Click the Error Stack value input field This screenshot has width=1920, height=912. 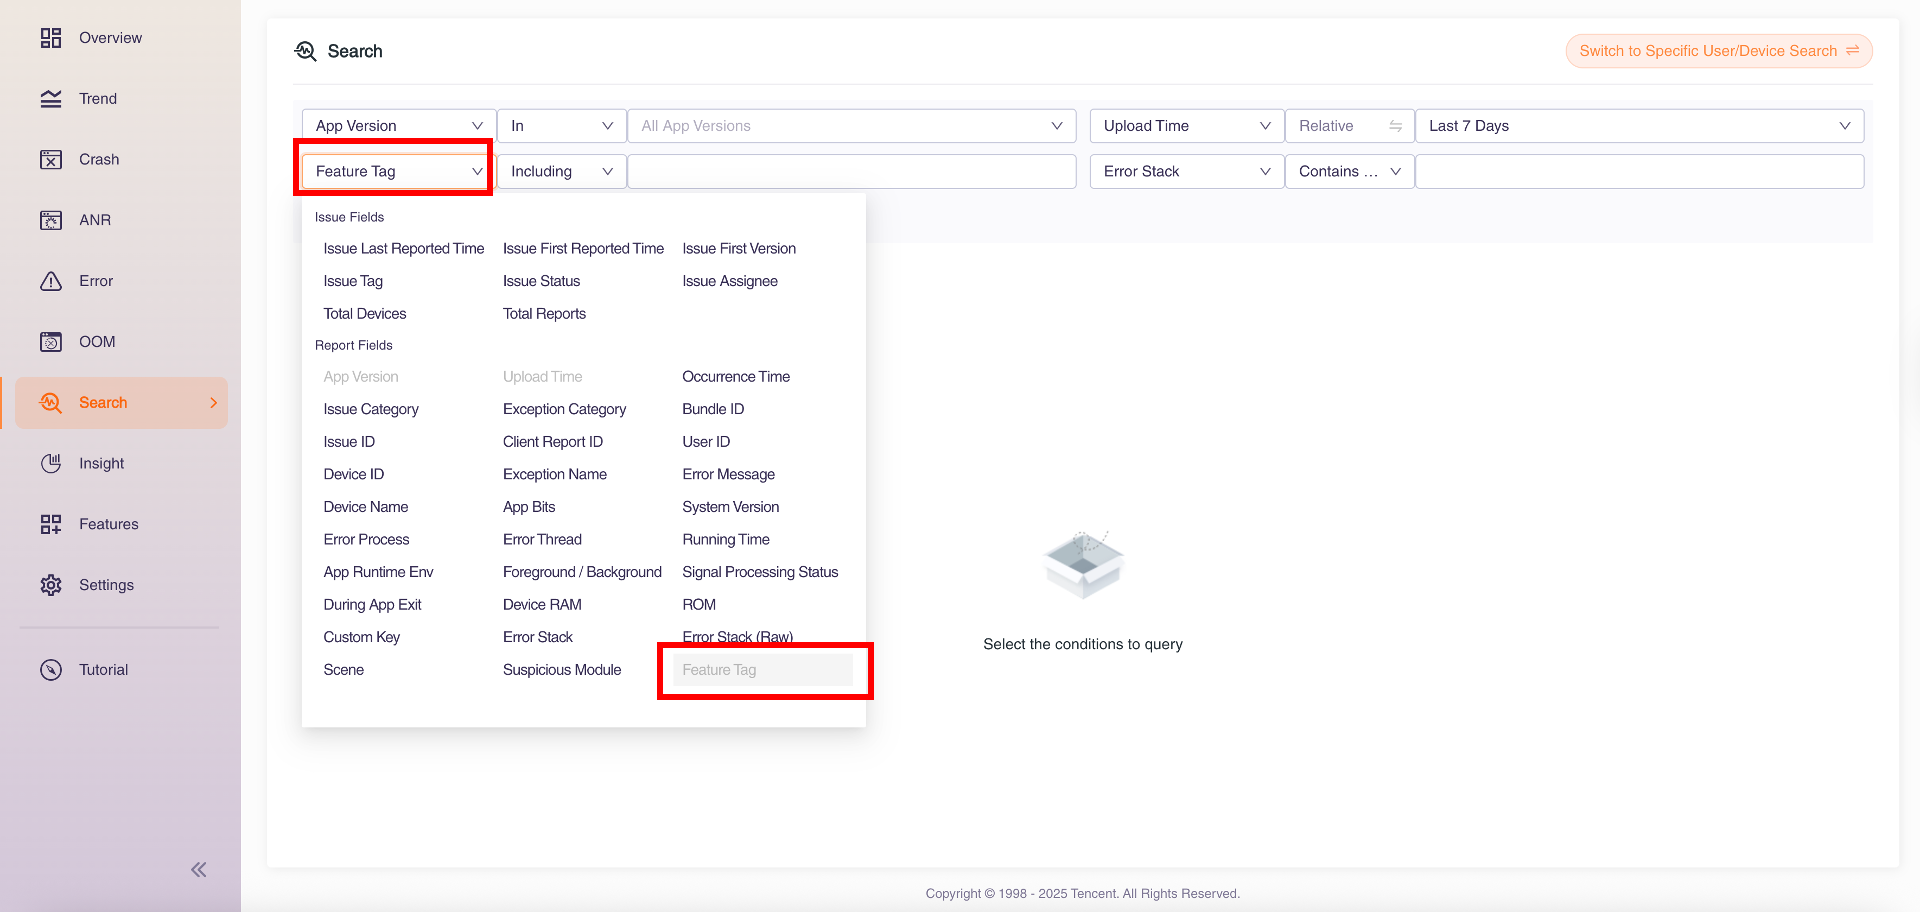1639,172
